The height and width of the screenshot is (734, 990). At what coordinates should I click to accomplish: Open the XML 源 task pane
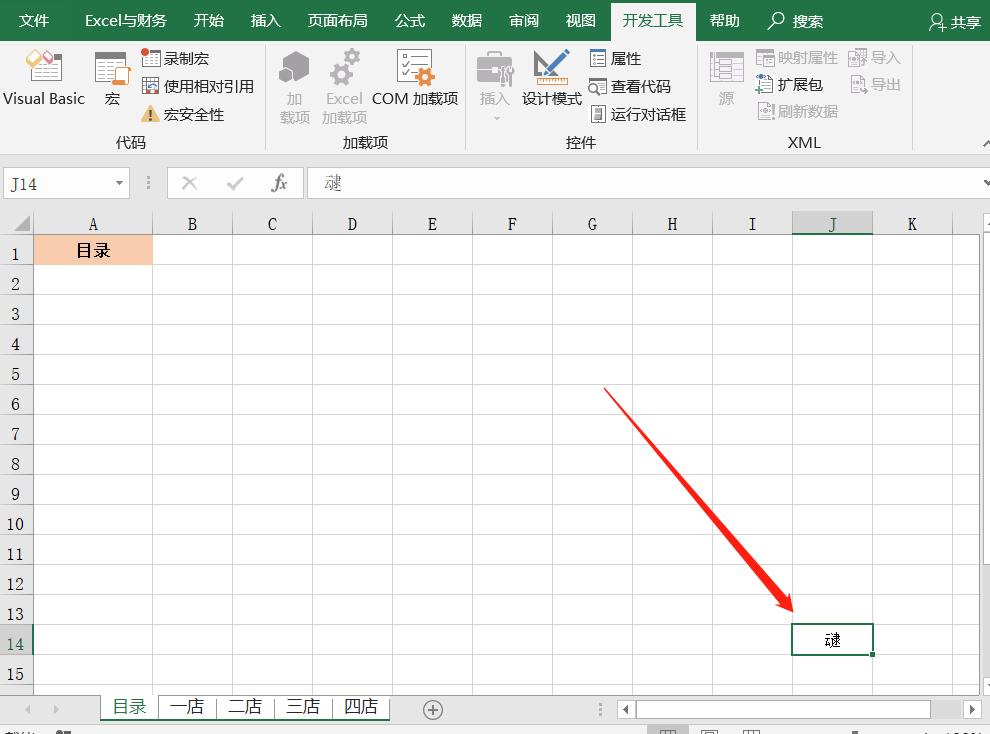click(x=726, y=80)
